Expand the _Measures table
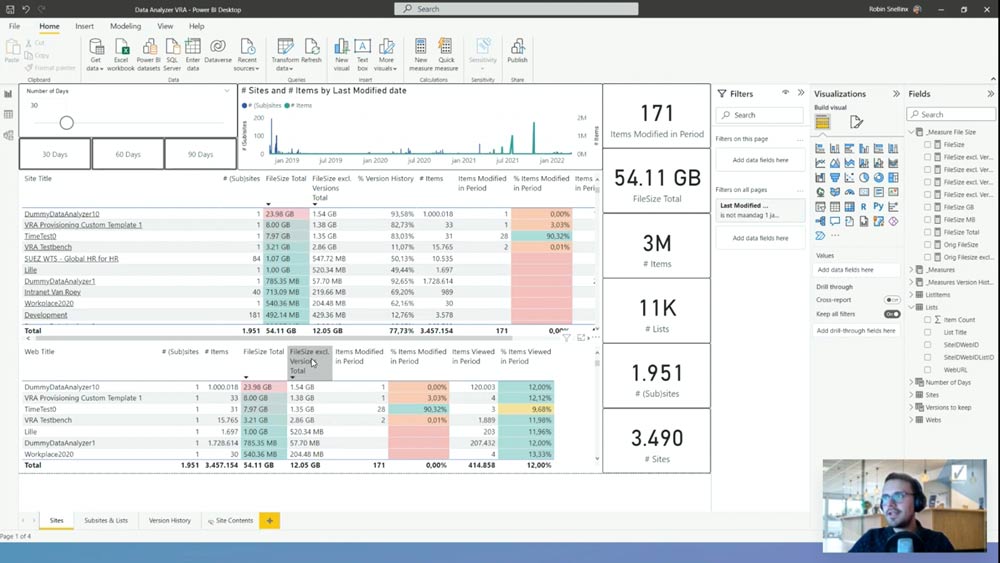The height and width of the screenshot is (563, 1000). pos(911,270)
